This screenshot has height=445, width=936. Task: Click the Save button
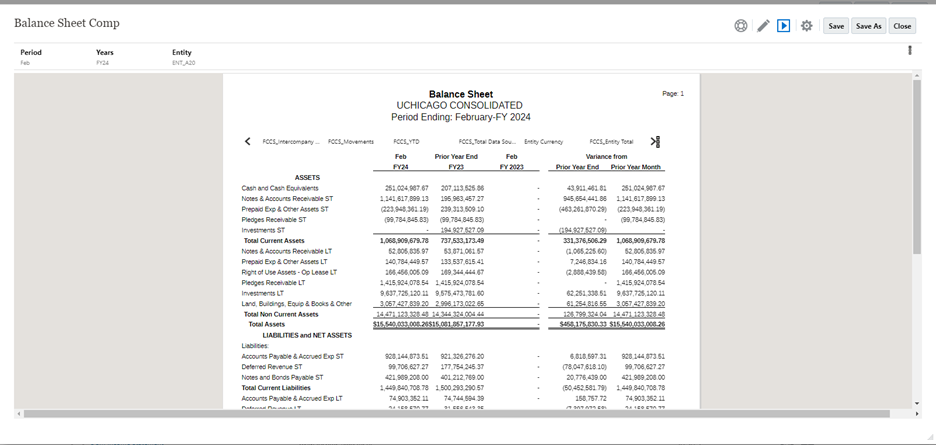pos(836,26)
